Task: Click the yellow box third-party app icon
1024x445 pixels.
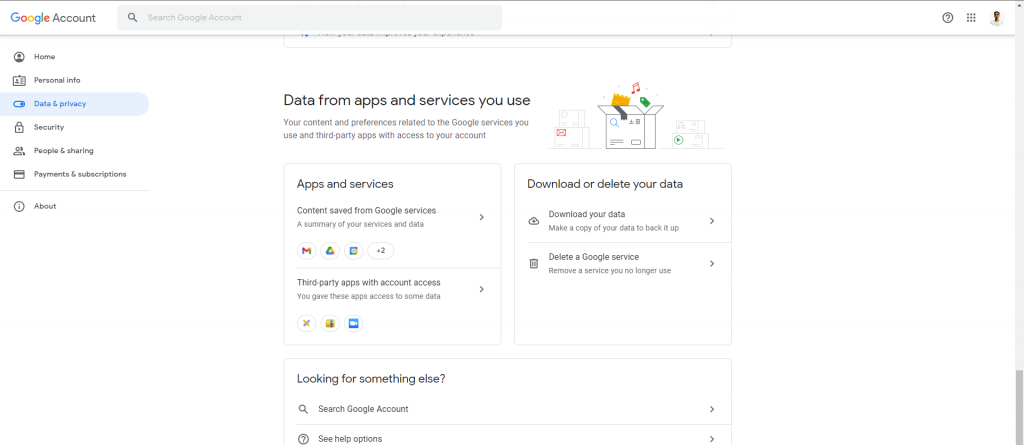Action: click(x=330, y=323)
